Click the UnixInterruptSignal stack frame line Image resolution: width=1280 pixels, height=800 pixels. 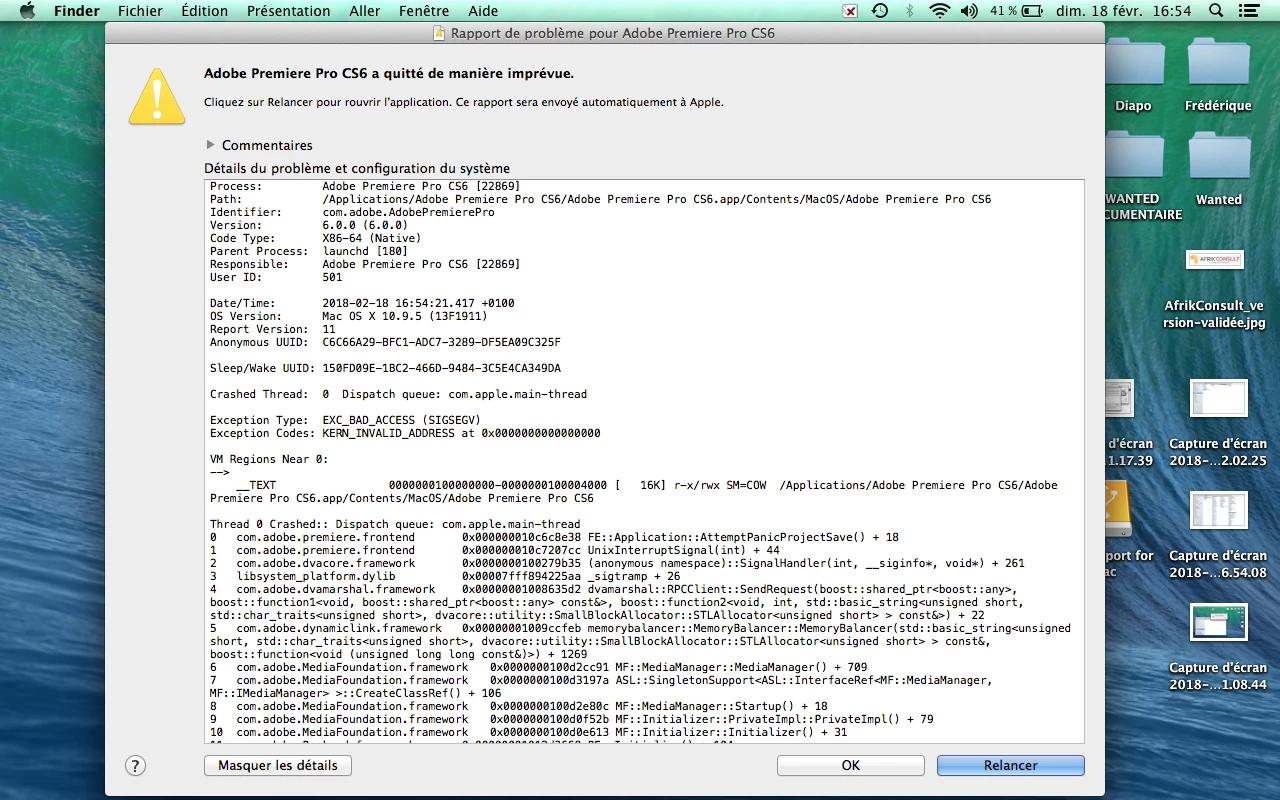495,550
